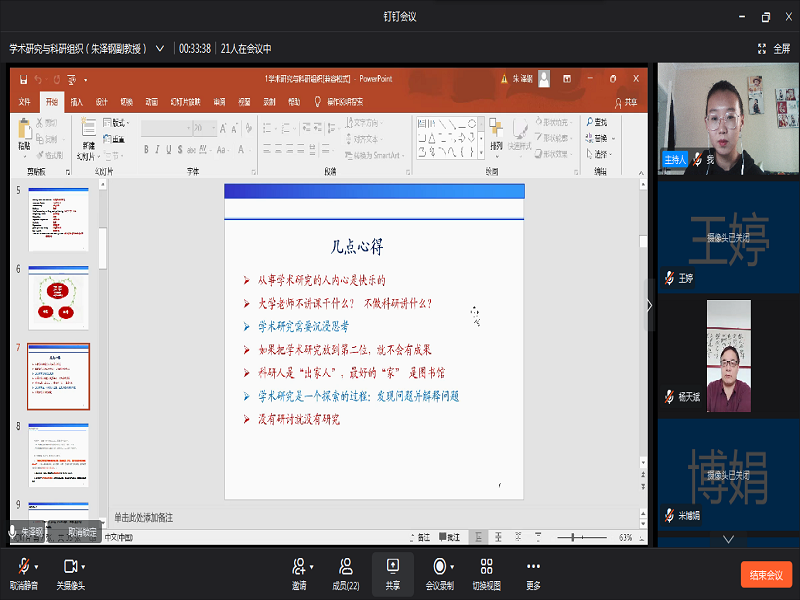Adjust the PowerPoint zoom slider
Screen dimensions: 800x600
[573, 537]
